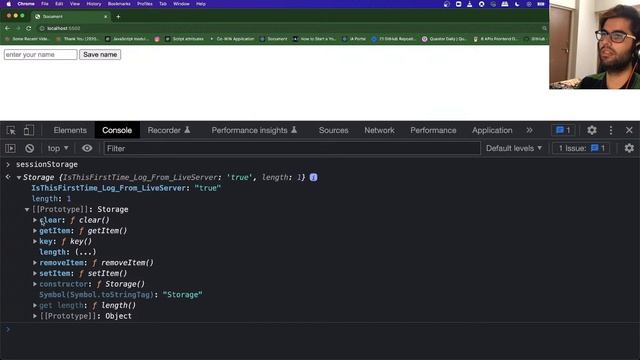Open the Apple menu

click(x=9, y=4)
